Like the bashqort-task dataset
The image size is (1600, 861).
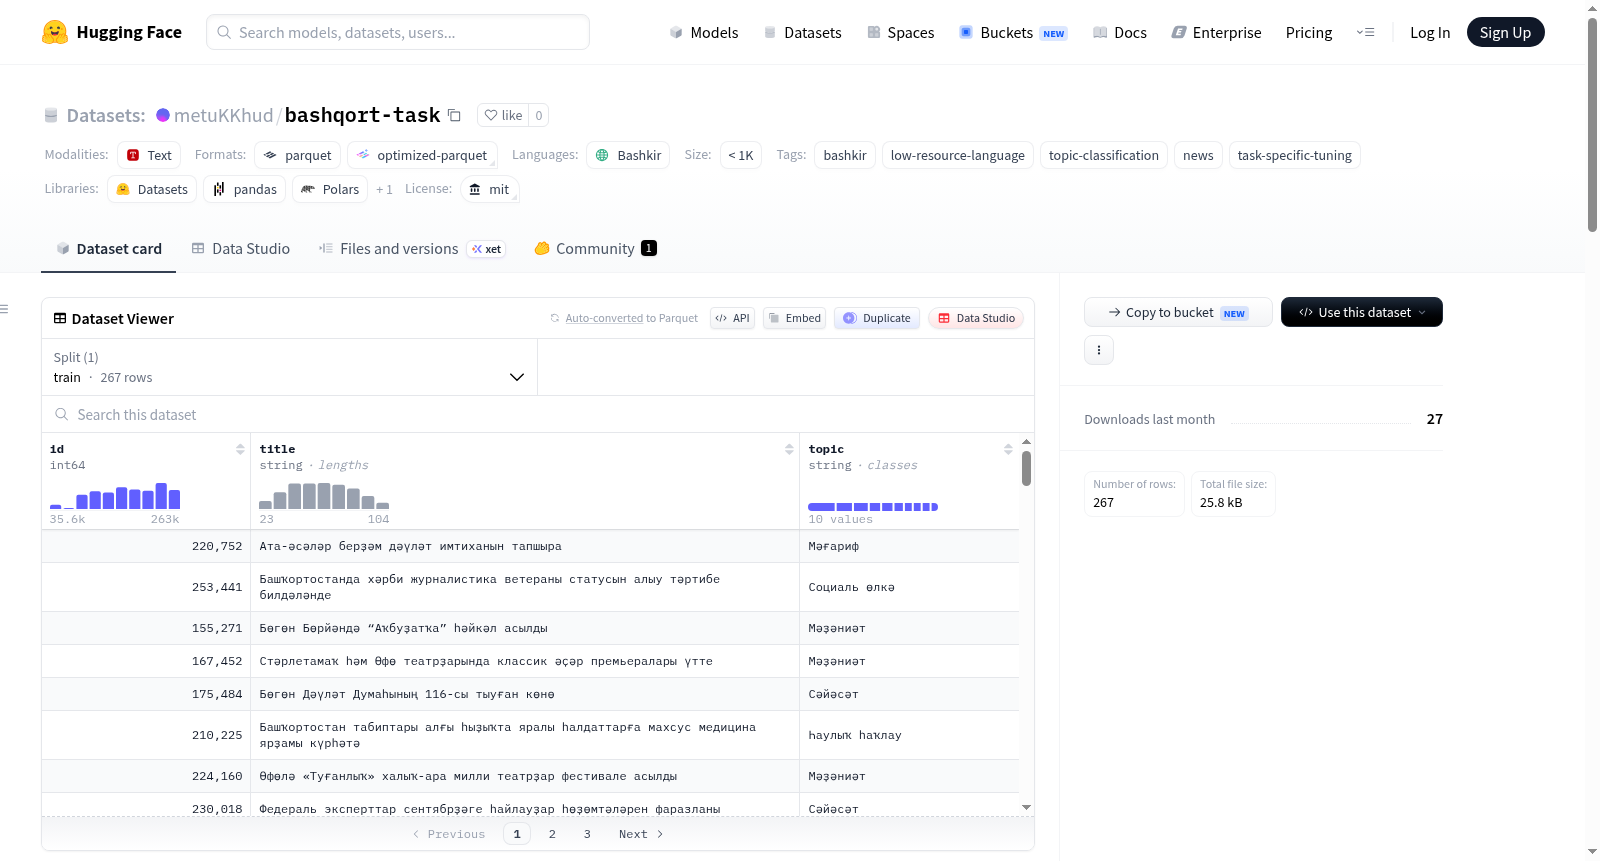point(503,115)
